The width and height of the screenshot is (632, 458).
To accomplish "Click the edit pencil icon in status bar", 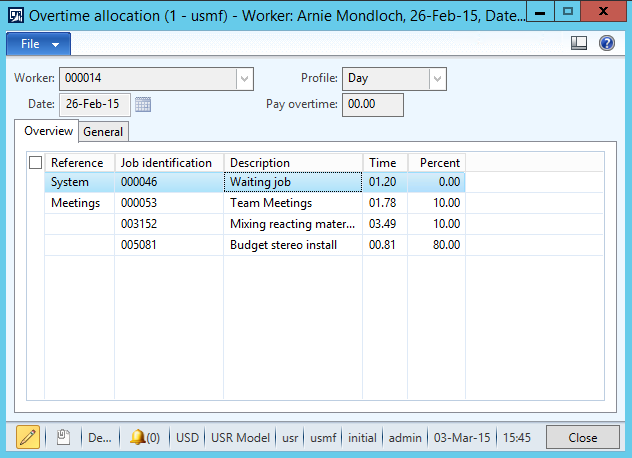I will (x=28, y=437).
